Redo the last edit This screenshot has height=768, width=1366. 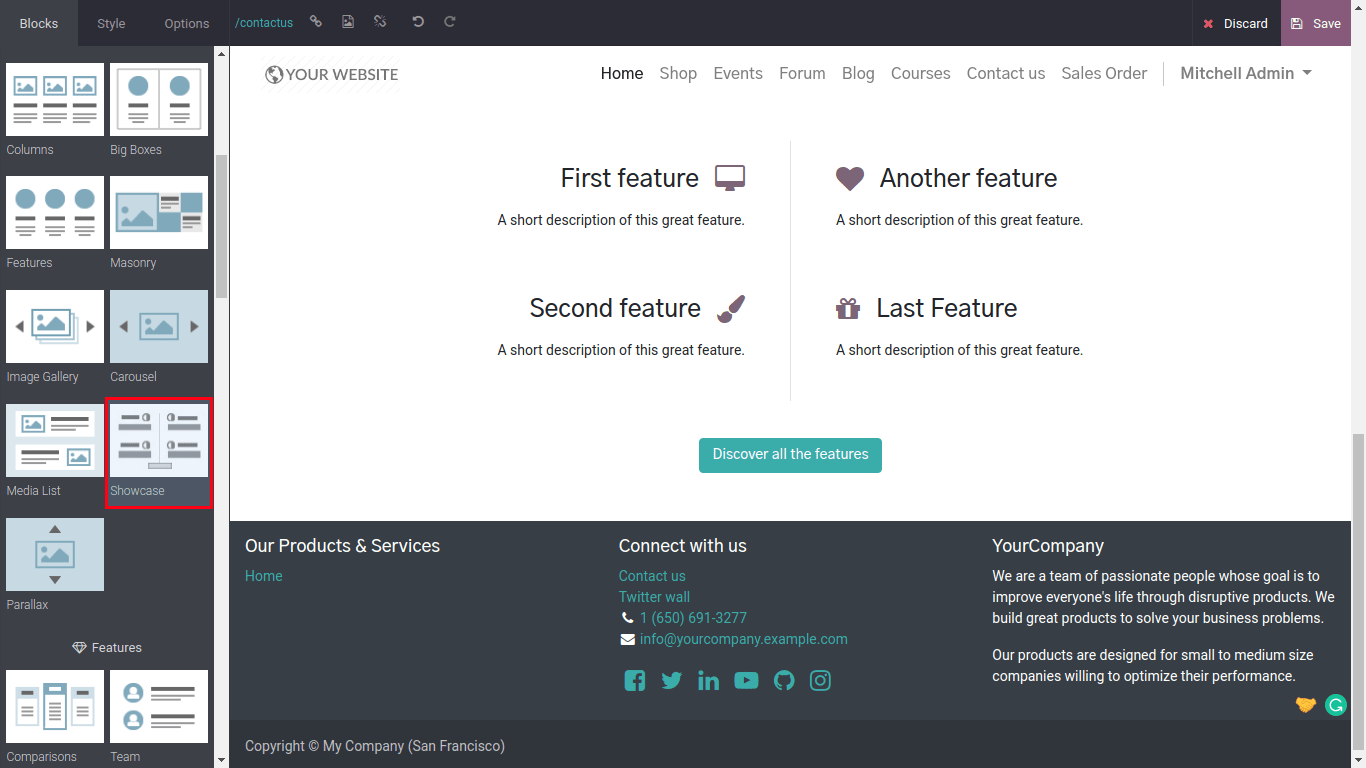(x=450, y=22)
